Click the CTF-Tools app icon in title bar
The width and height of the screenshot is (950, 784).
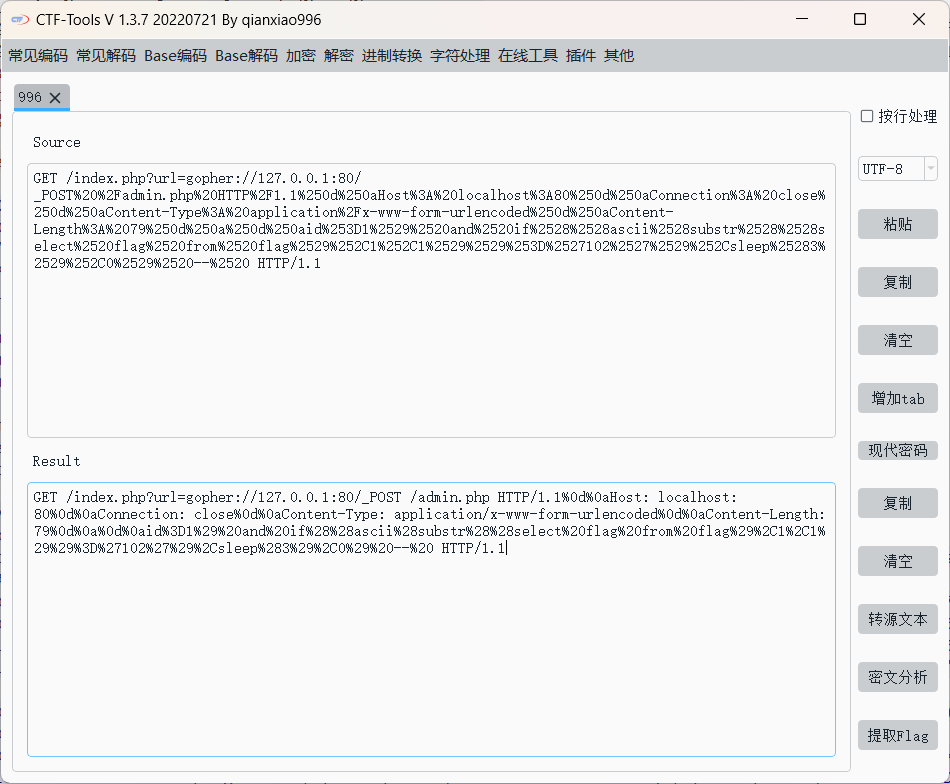coord(20,20)
